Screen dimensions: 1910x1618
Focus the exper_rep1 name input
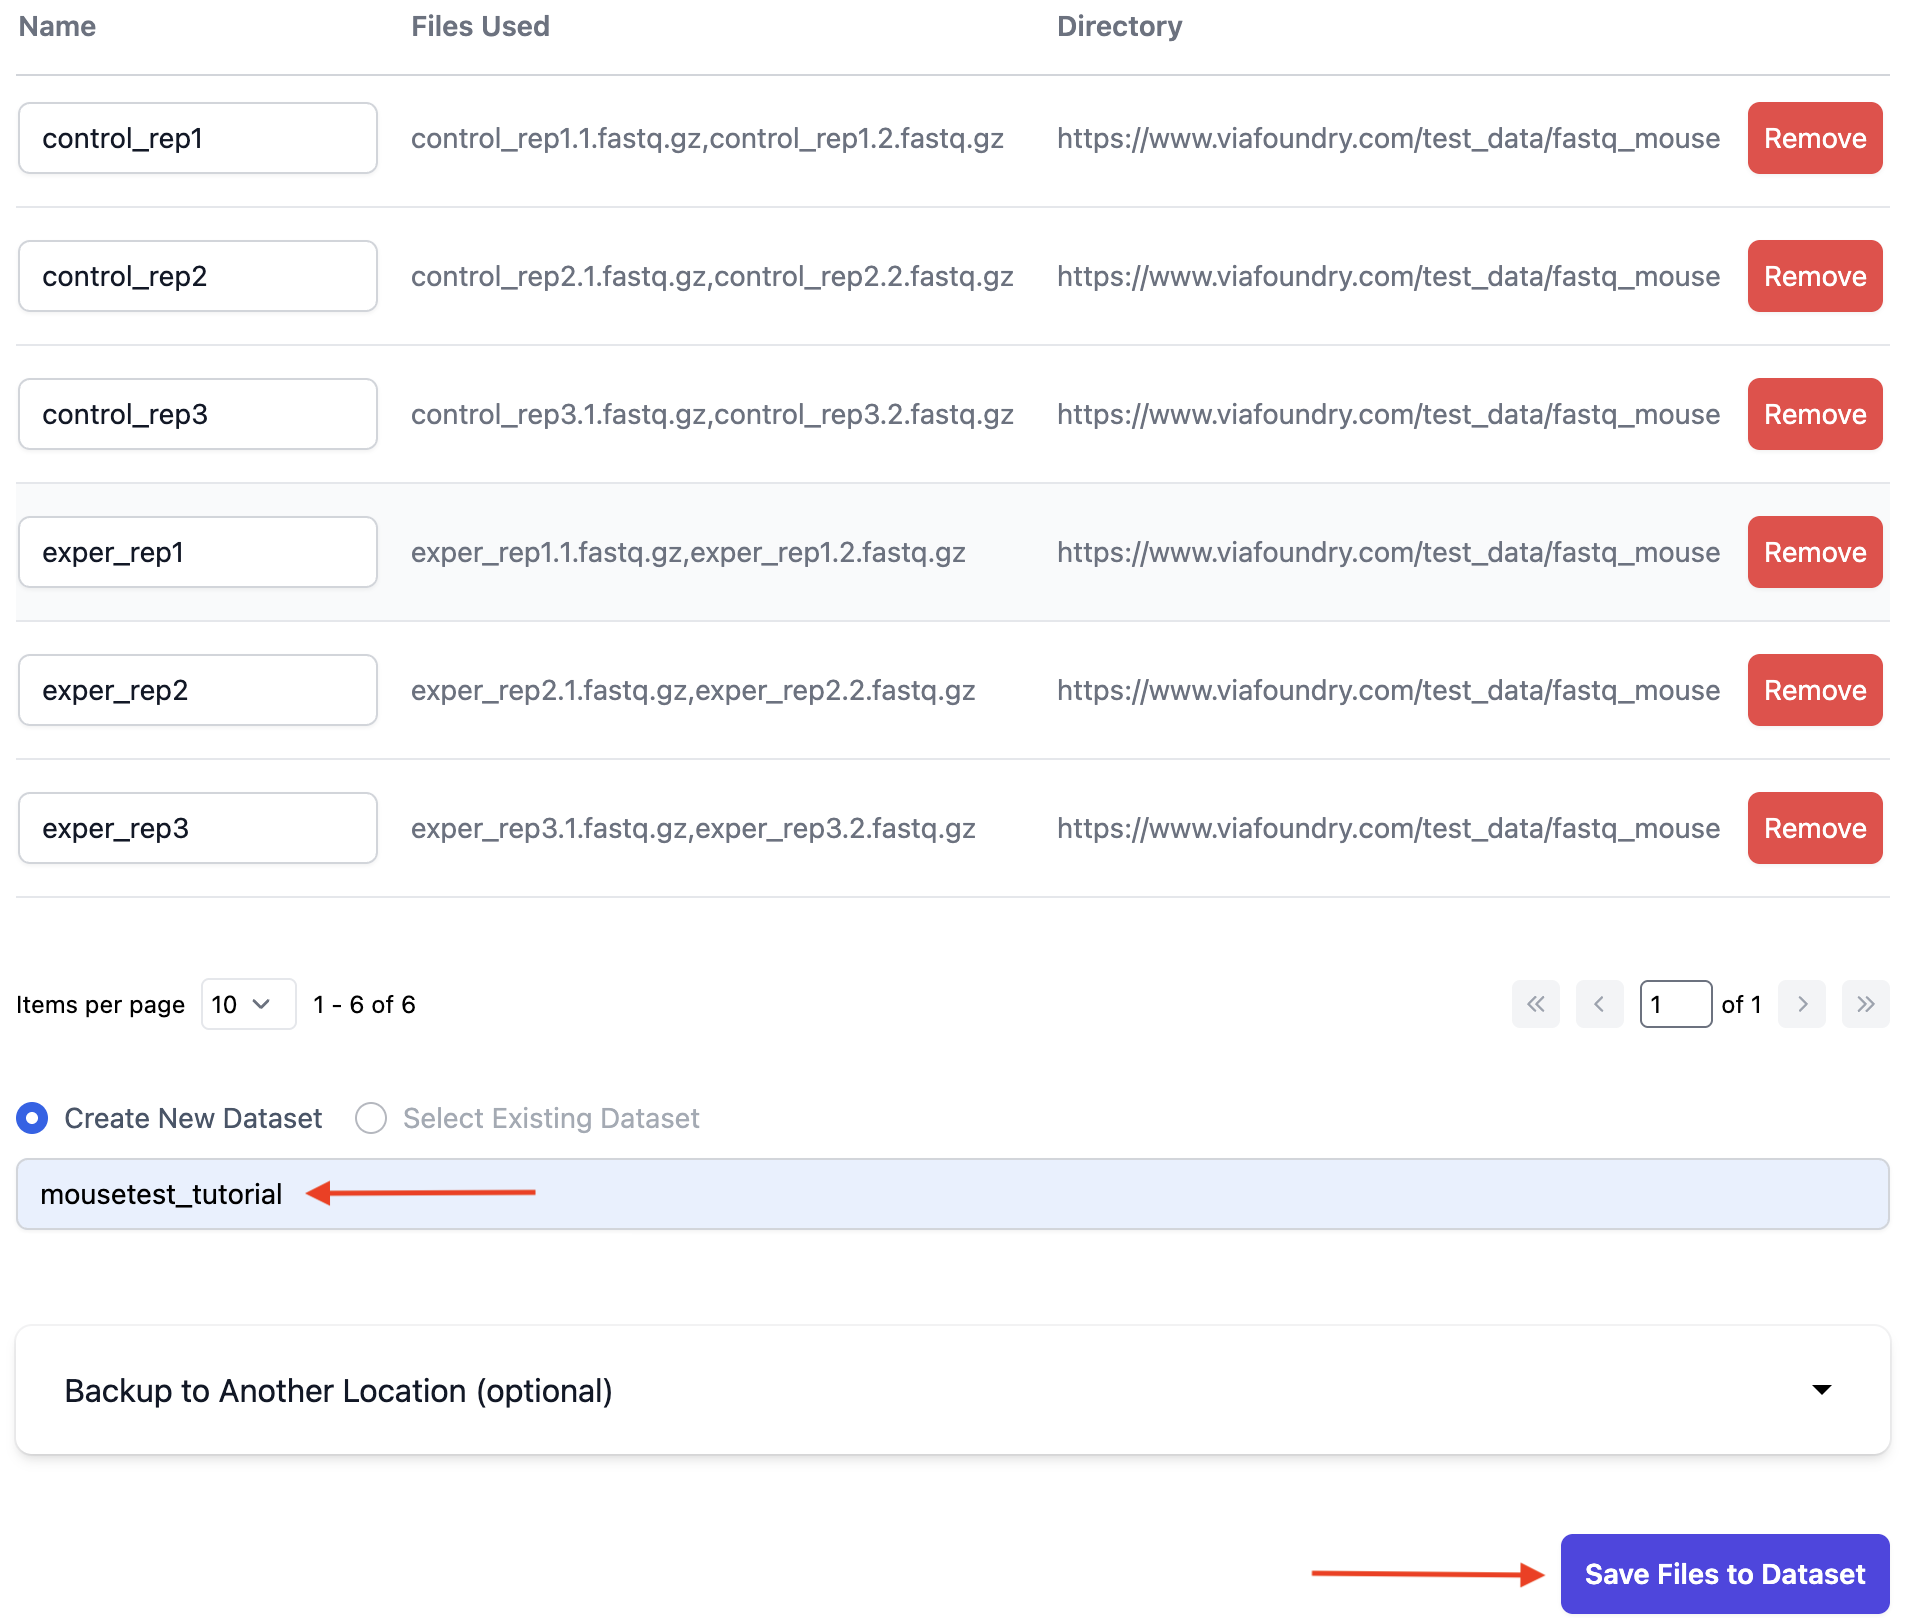click(x=197, y=552)
